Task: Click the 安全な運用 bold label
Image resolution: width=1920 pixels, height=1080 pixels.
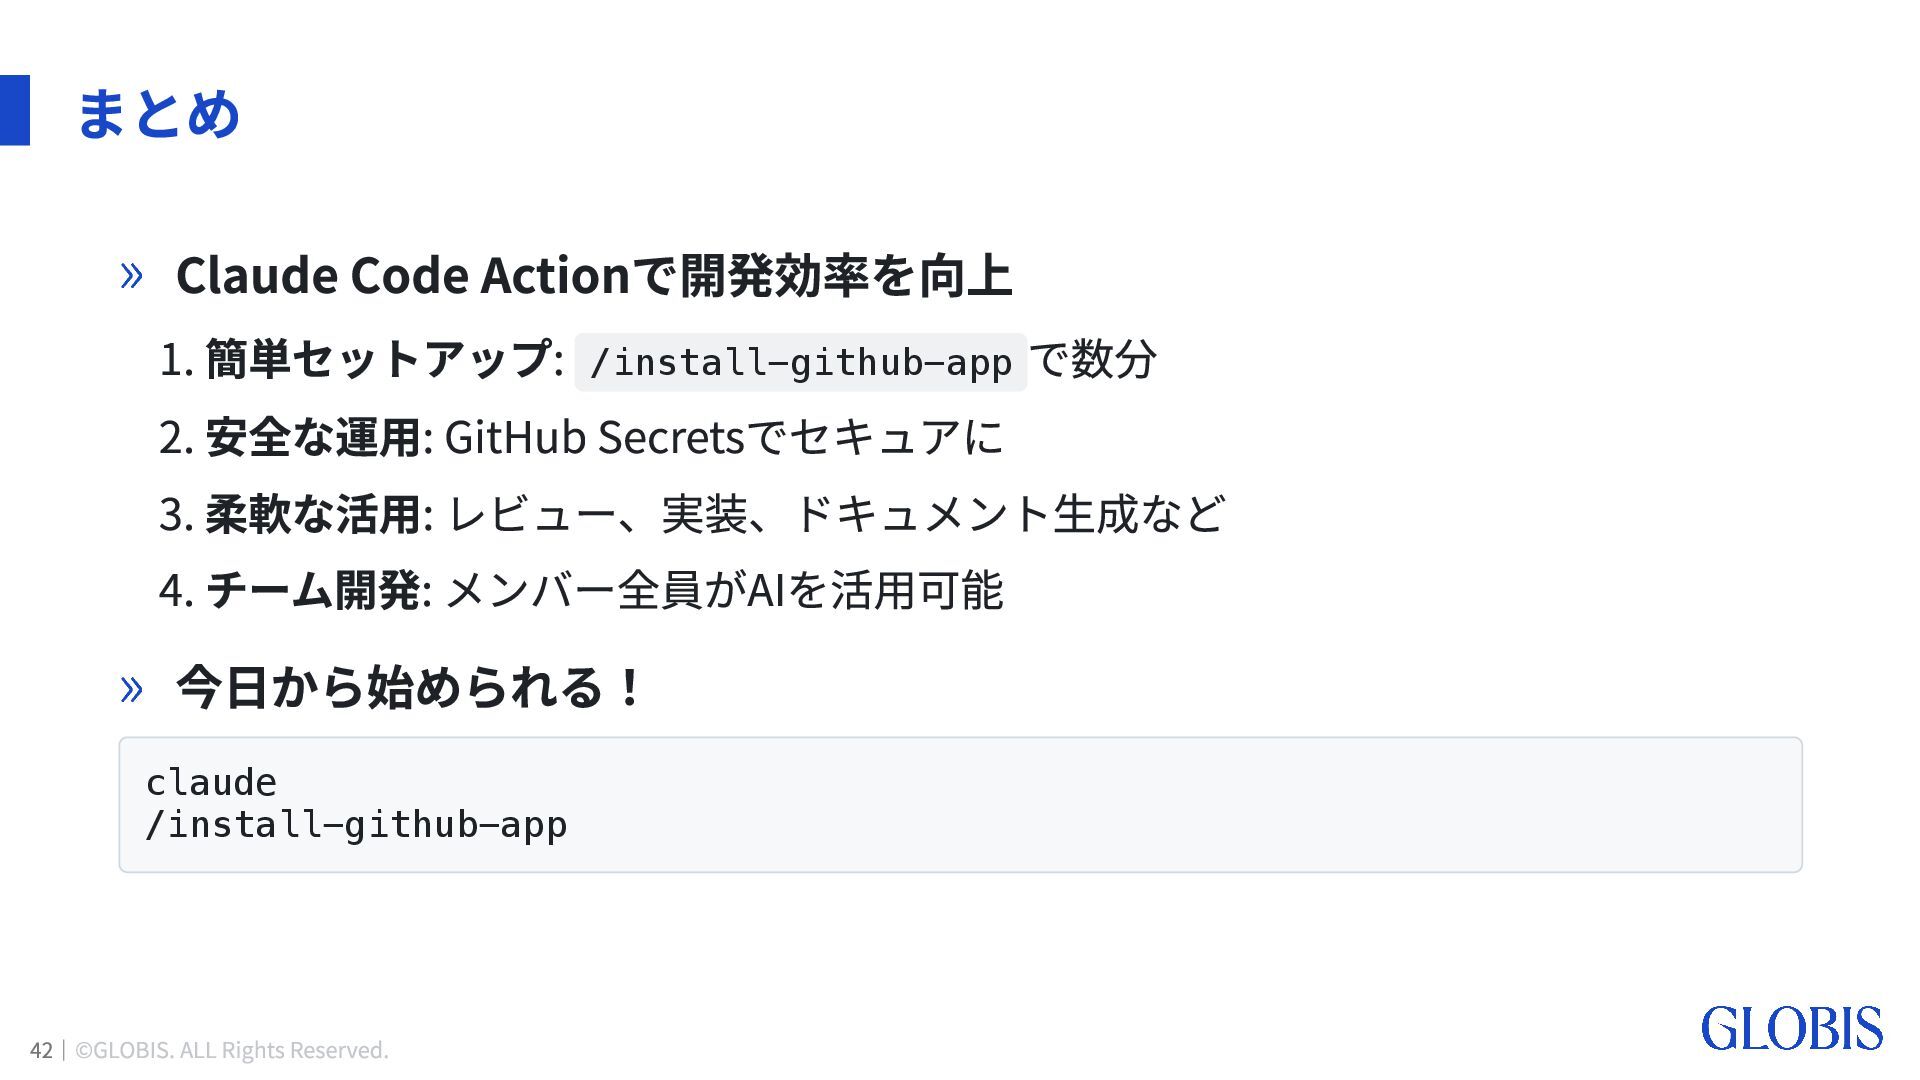Action: pyautogui.click(x=313, y=437)
